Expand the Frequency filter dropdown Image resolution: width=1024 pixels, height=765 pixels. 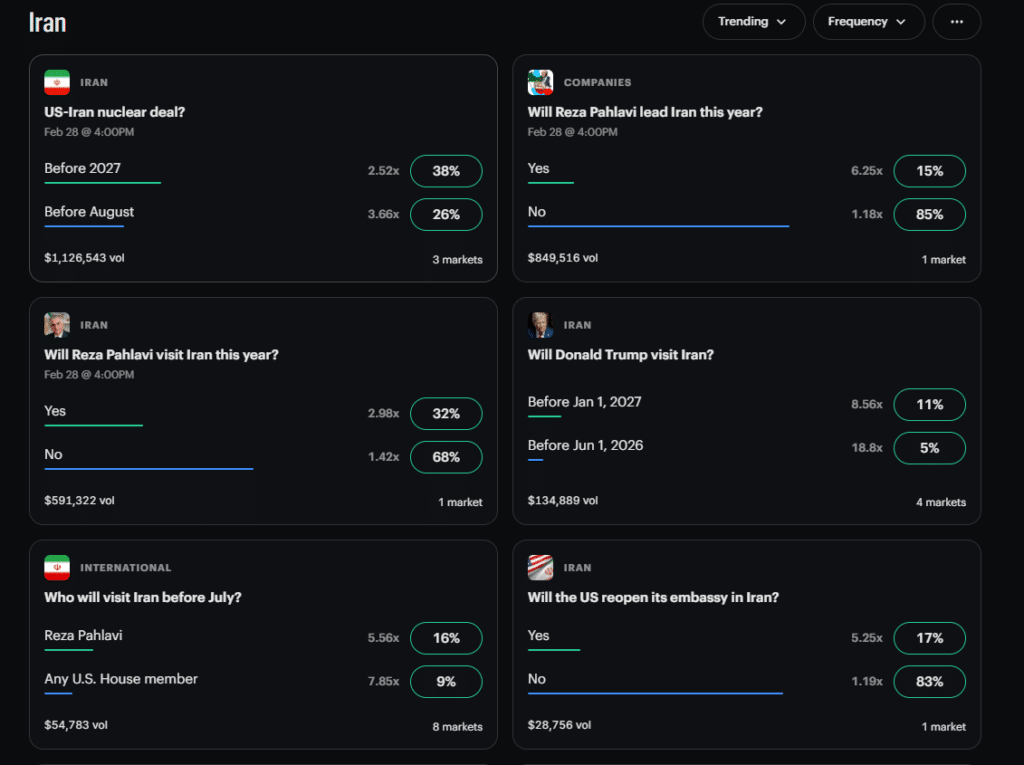[868, 21]
